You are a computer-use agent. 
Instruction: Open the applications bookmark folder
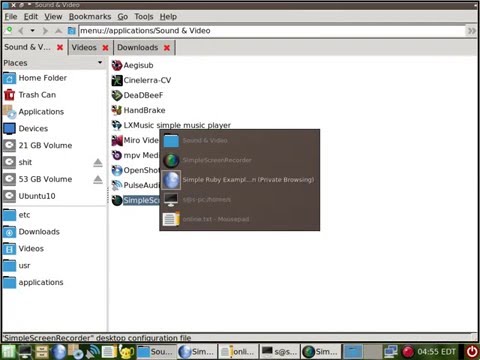pos(41,282)
